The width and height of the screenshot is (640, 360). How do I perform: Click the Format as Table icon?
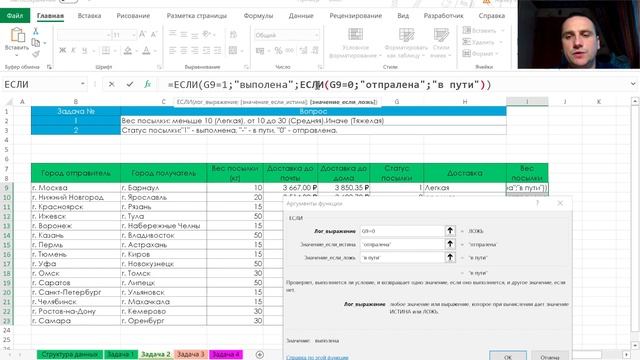(x=406, y=35)
